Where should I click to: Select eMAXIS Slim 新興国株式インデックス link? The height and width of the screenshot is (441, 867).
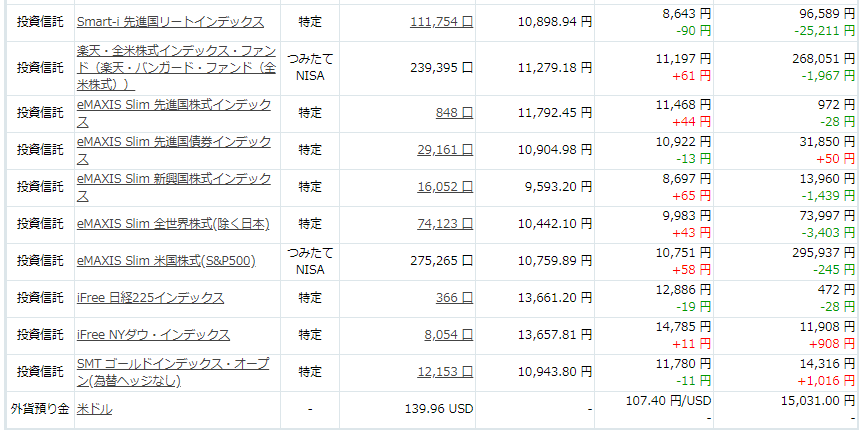[x=174, y=187]
